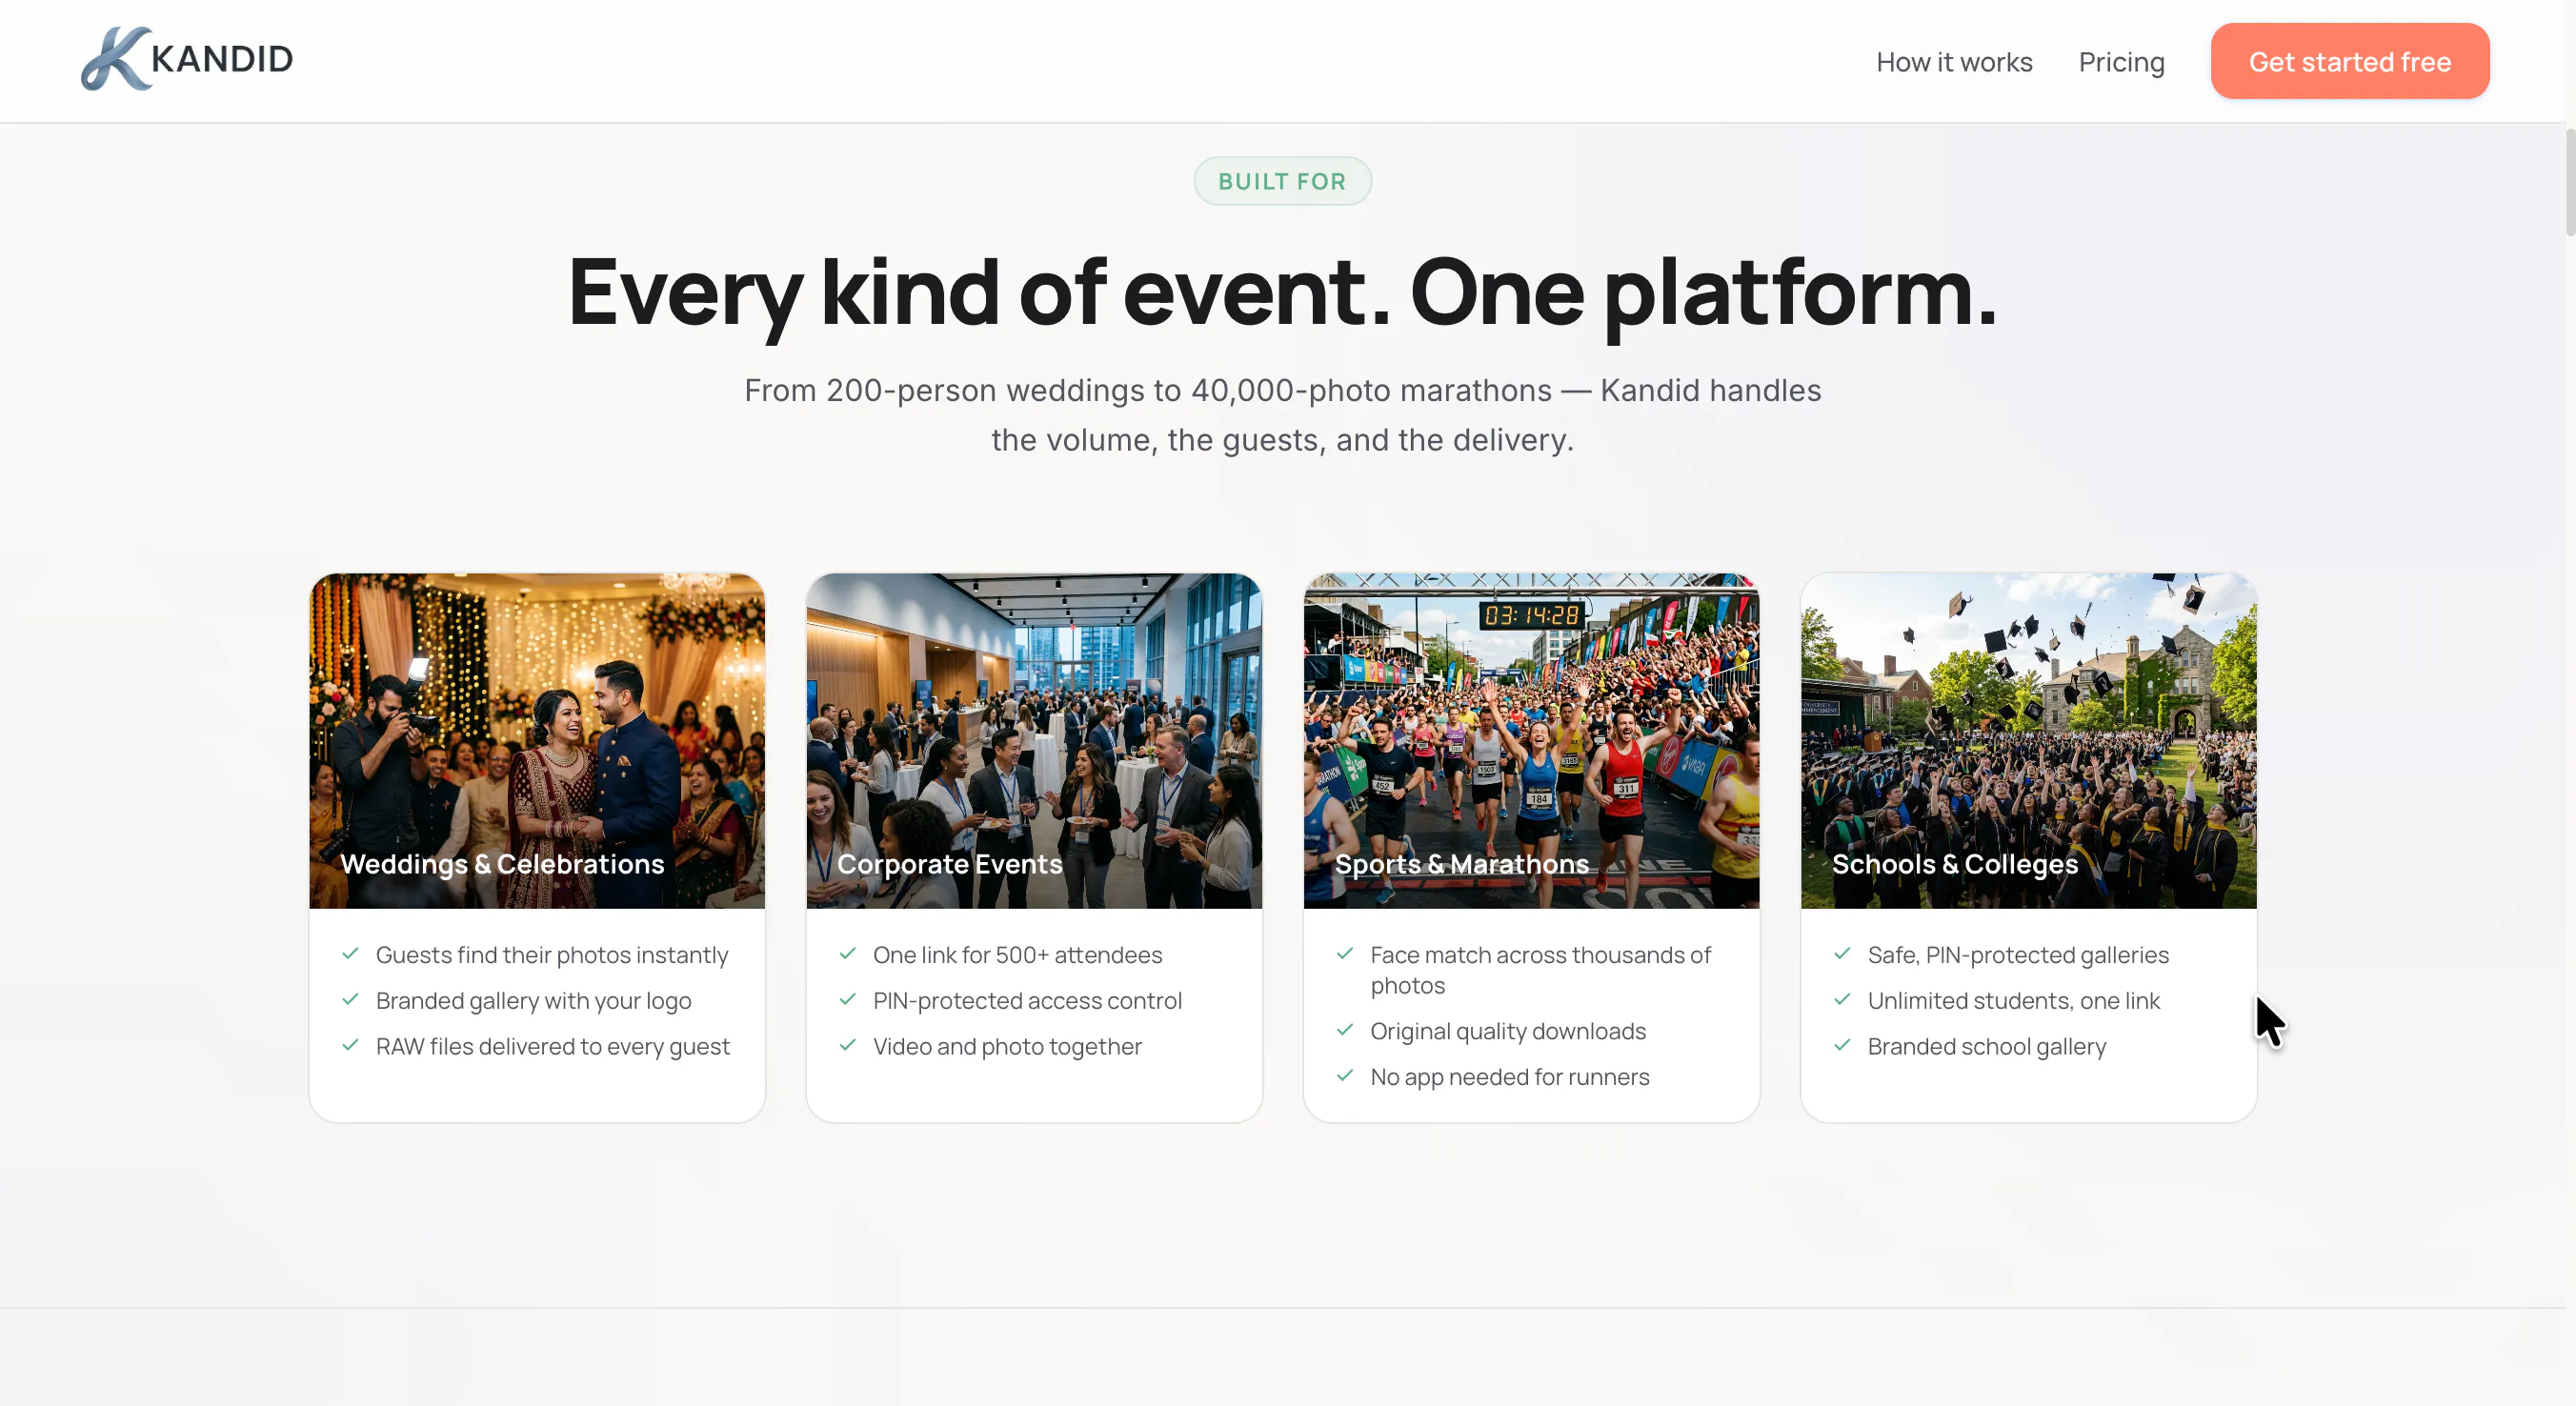Open the Sports & Marathons photo
This screenshot has width=2576, height=1406.
coord(1531,740)
